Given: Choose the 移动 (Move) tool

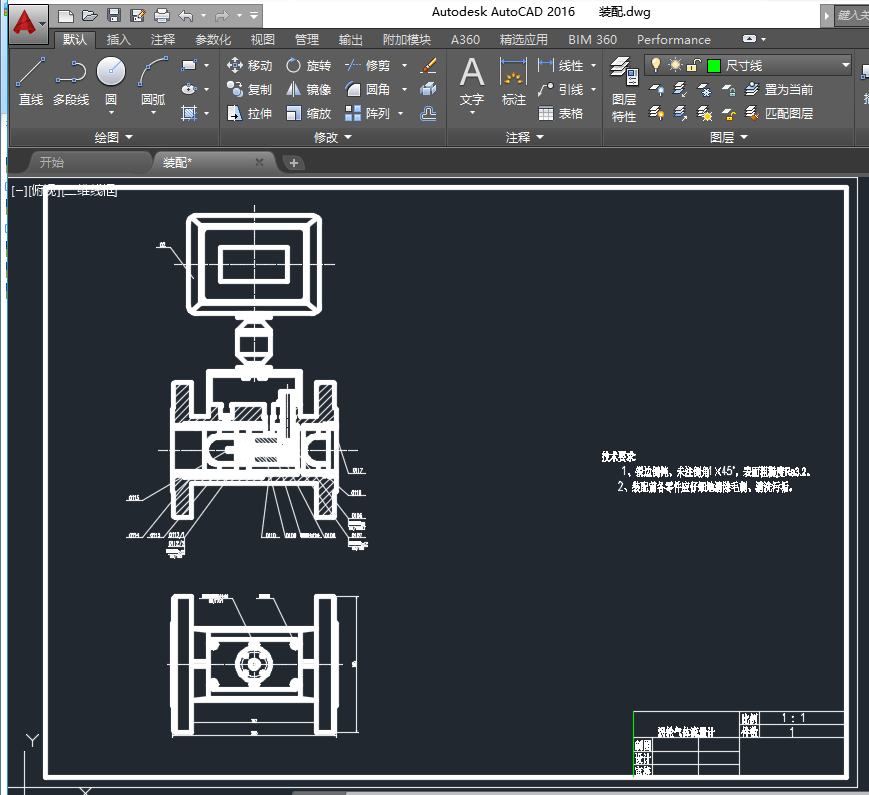Looking at the screenshot, I should (249, 66).
